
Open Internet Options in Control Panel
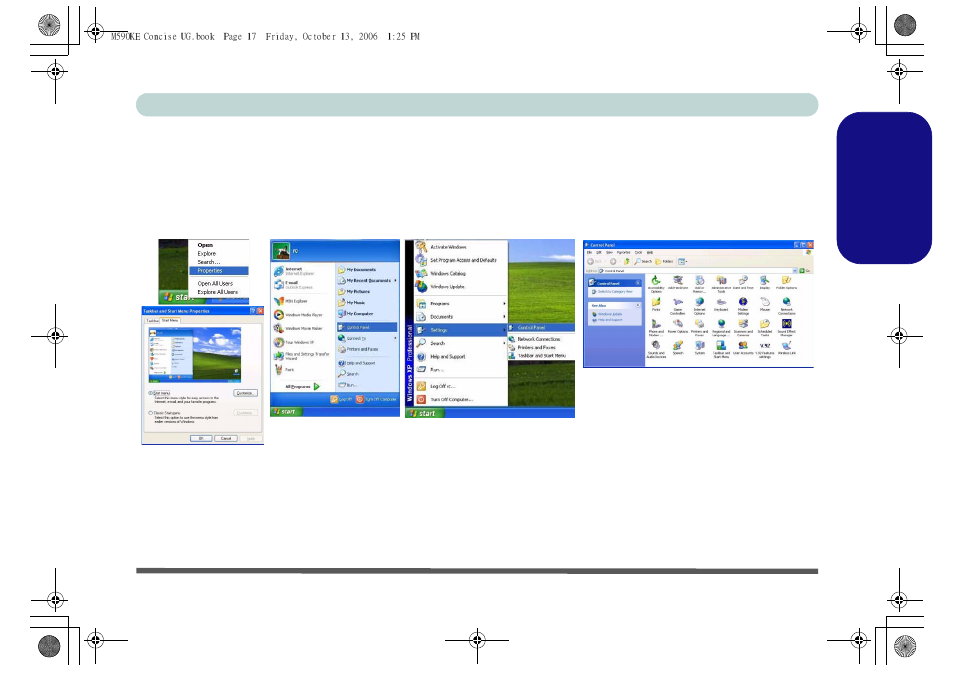700,305
